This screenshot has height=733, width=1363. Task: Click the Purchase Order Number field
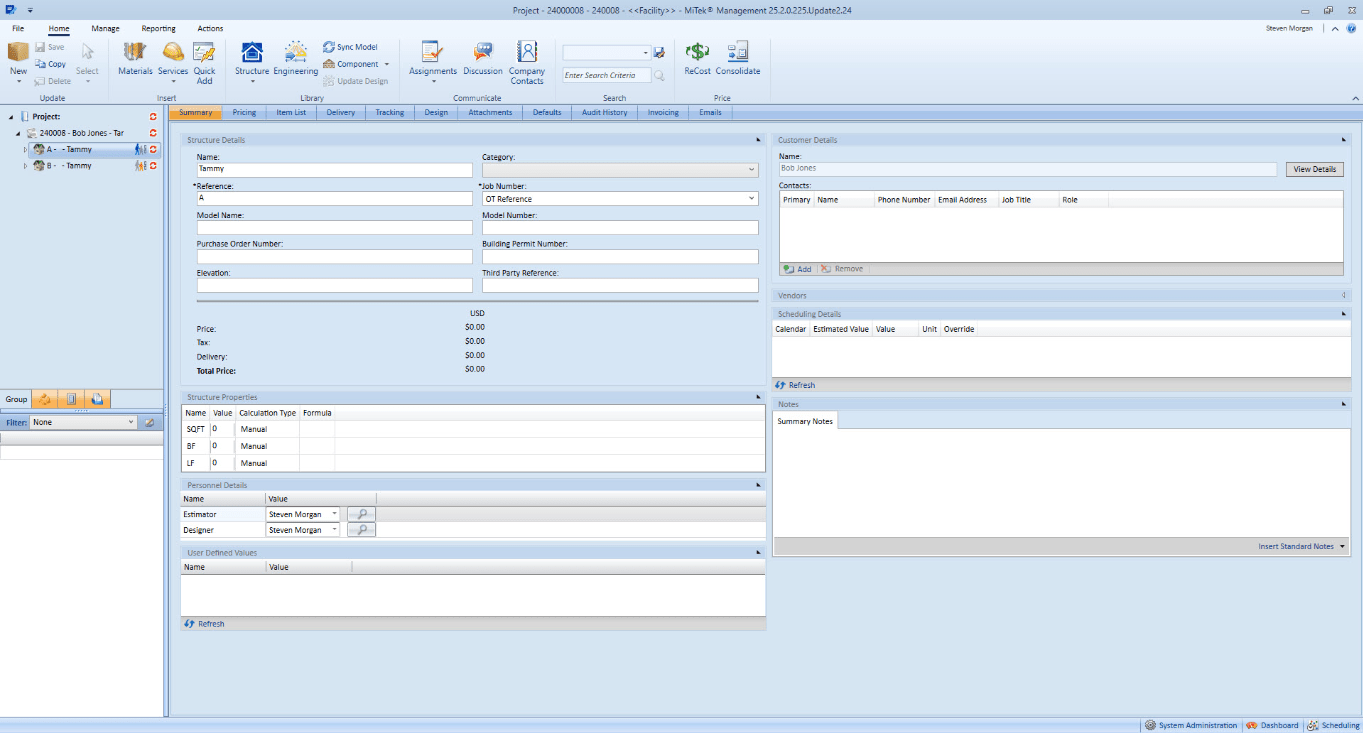click(334, 257)
